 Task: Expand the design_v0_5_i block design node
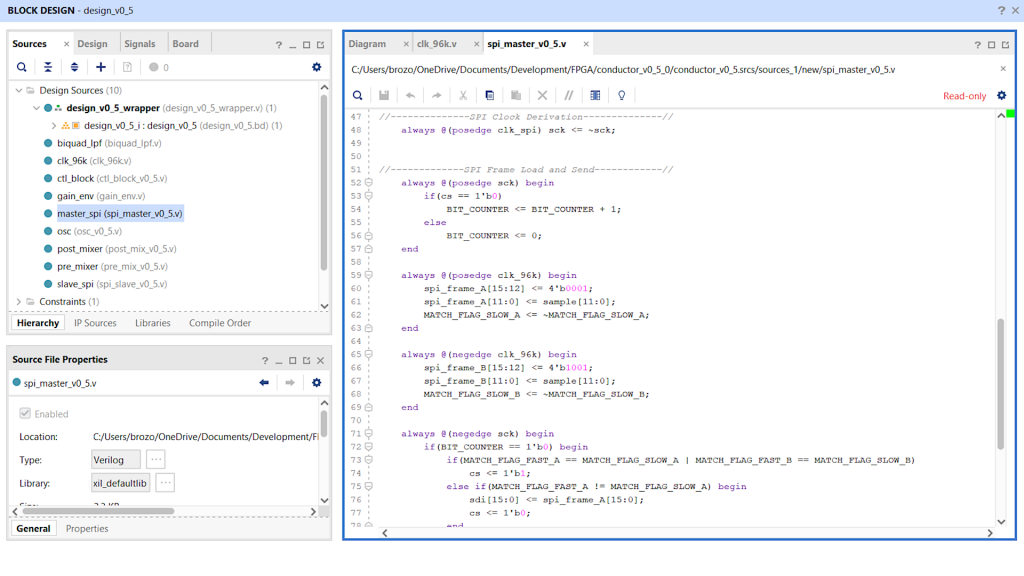point(53,126)
